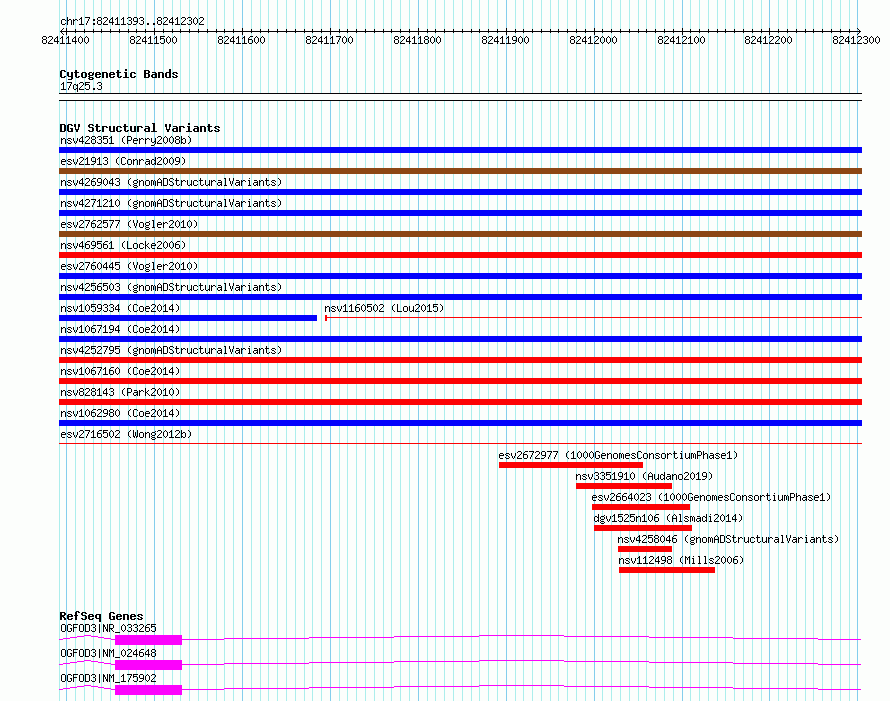Click the red dgv1525n106 variant bar
Viewport: 890px width, 701px height.
pos(643,528)
